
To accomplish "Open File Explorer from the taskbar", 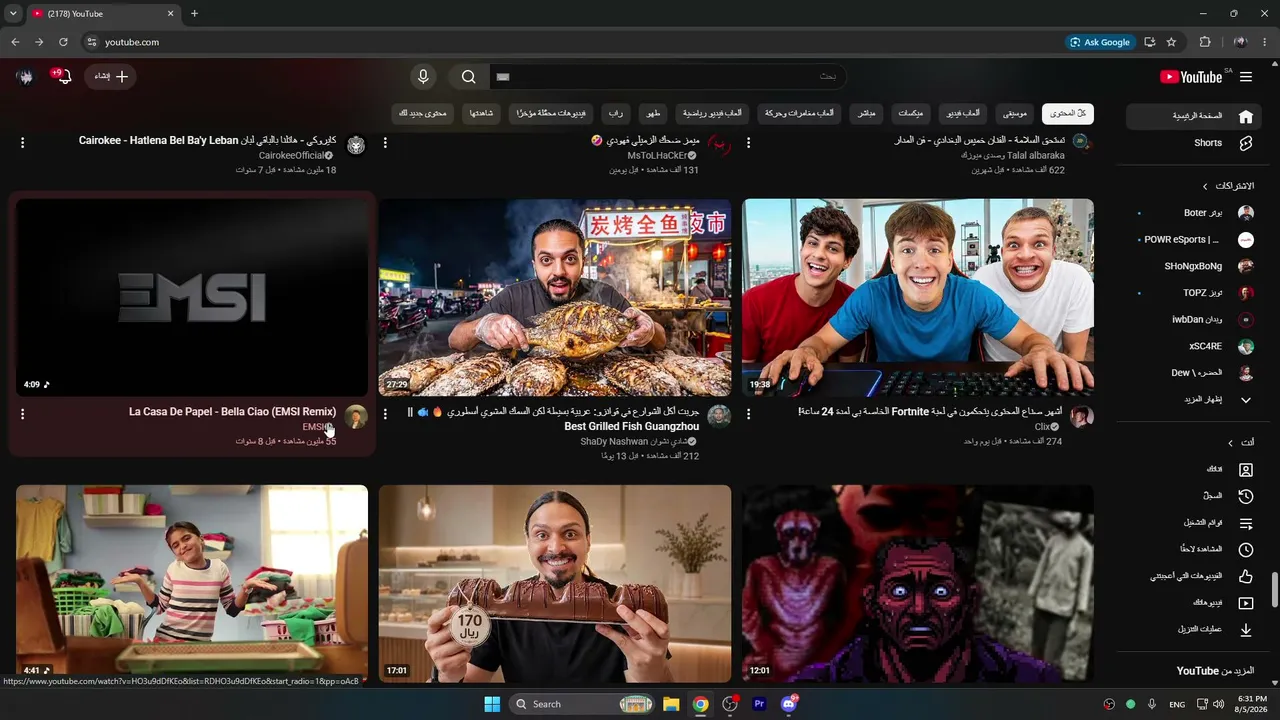I will (671, 704).
